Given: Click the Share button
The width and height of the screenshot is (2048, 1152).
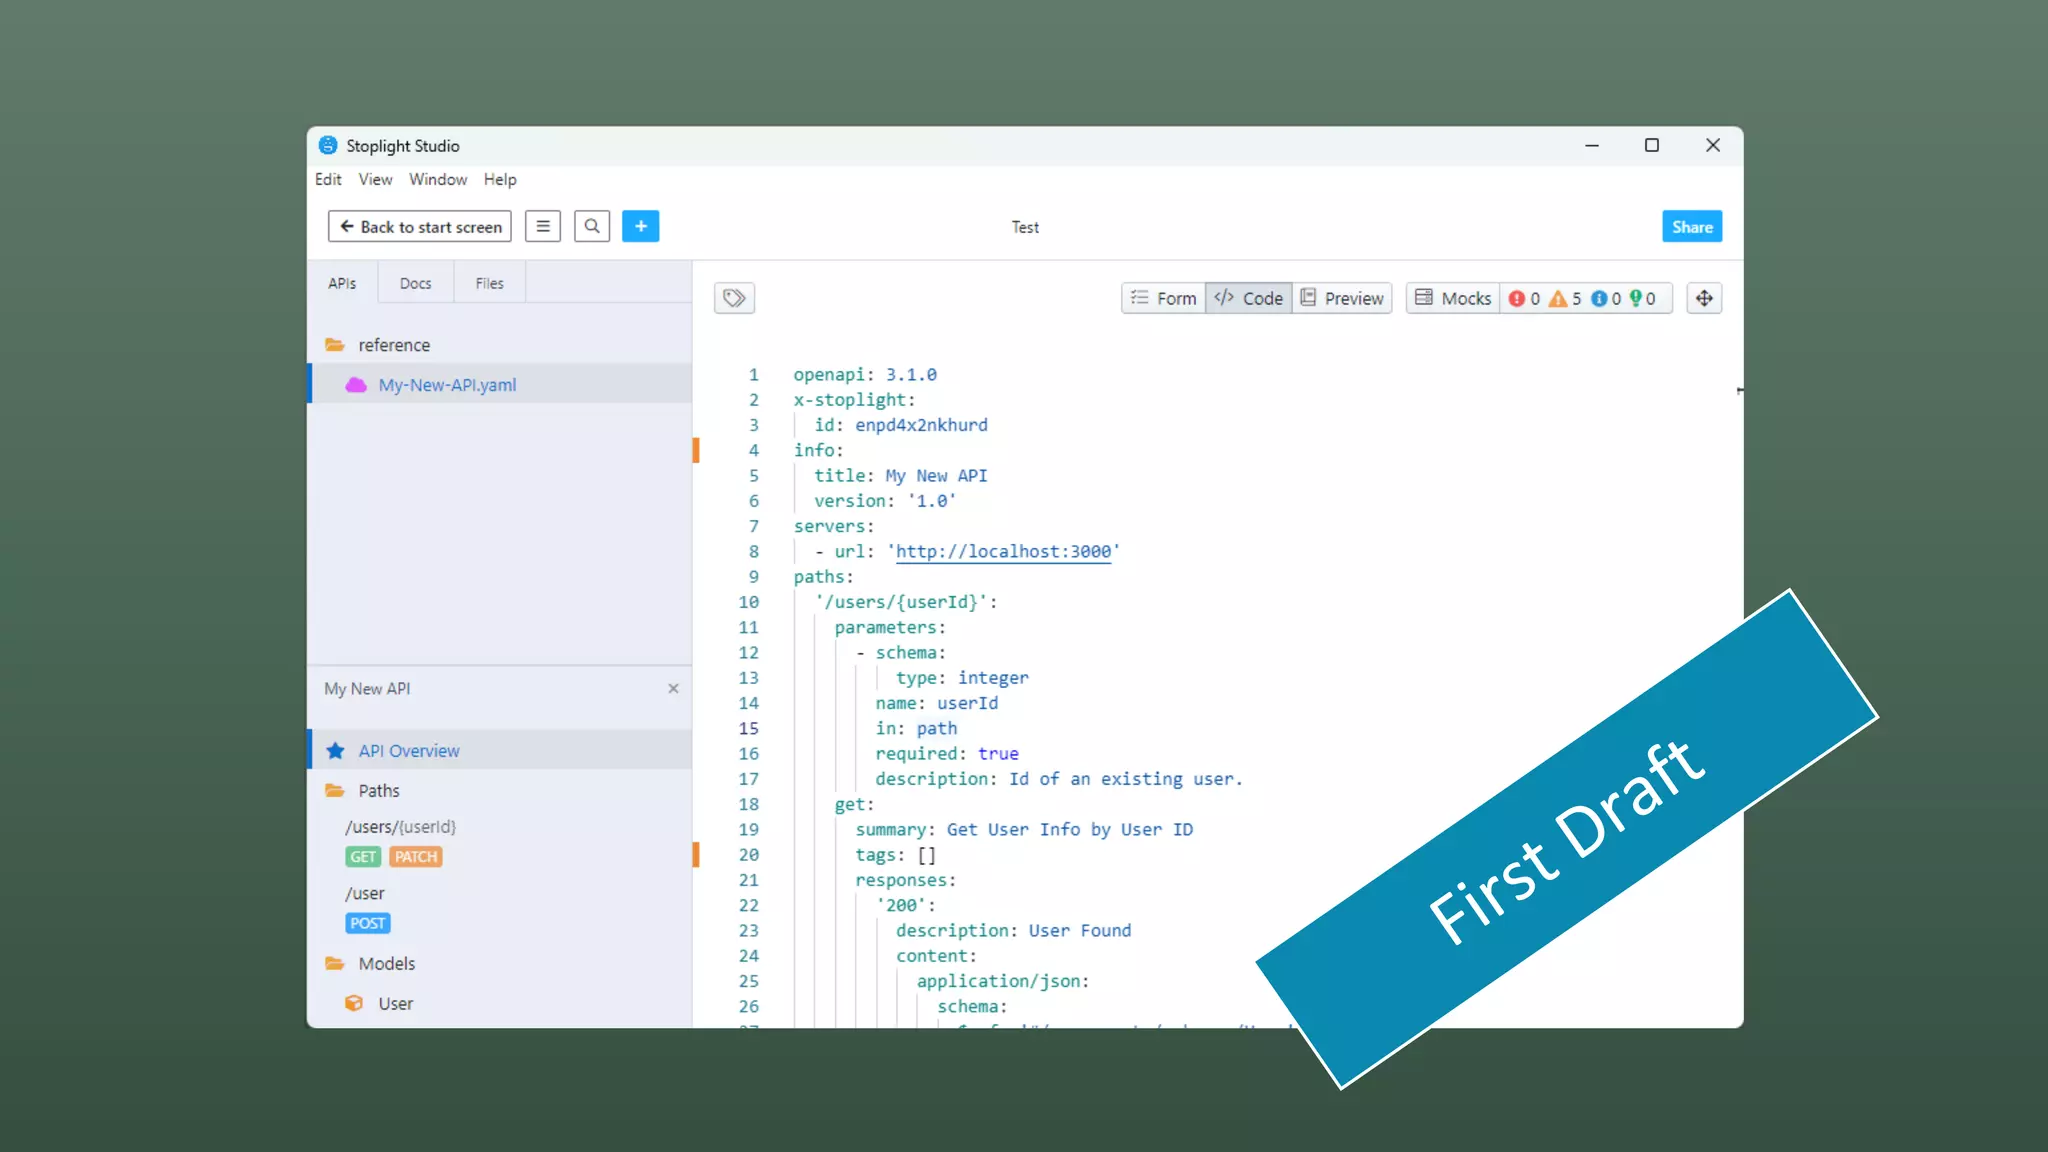Looking at the screenshot, I should [x=1692, y=226].
